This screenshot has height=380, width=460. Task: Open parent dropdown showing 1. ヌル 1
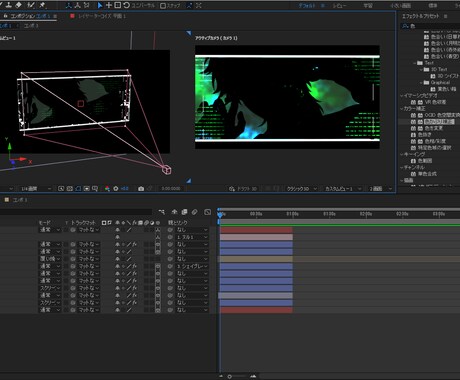coord(192,237)
